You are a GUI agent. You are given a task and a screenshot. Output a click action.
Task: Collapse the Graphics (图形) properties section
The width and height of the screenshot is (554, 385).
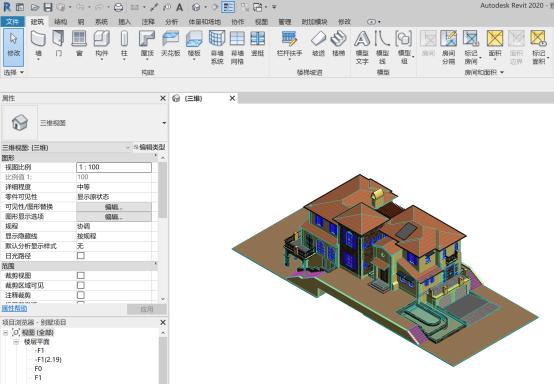coord(155,156)
